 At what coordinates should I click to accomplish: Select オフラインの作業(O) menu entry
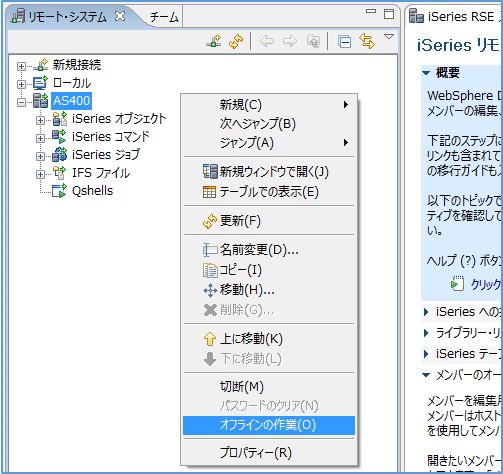[x=269, y=425]
